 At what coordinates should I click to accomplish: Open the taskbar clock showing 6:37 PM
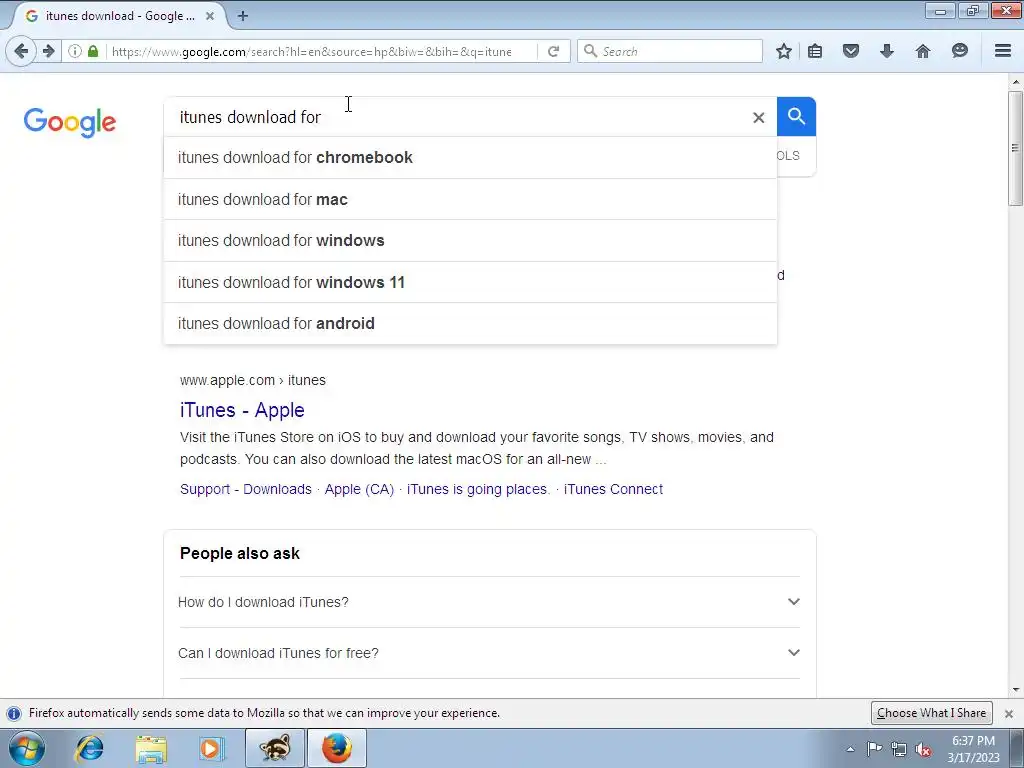(x=973, y=749)
